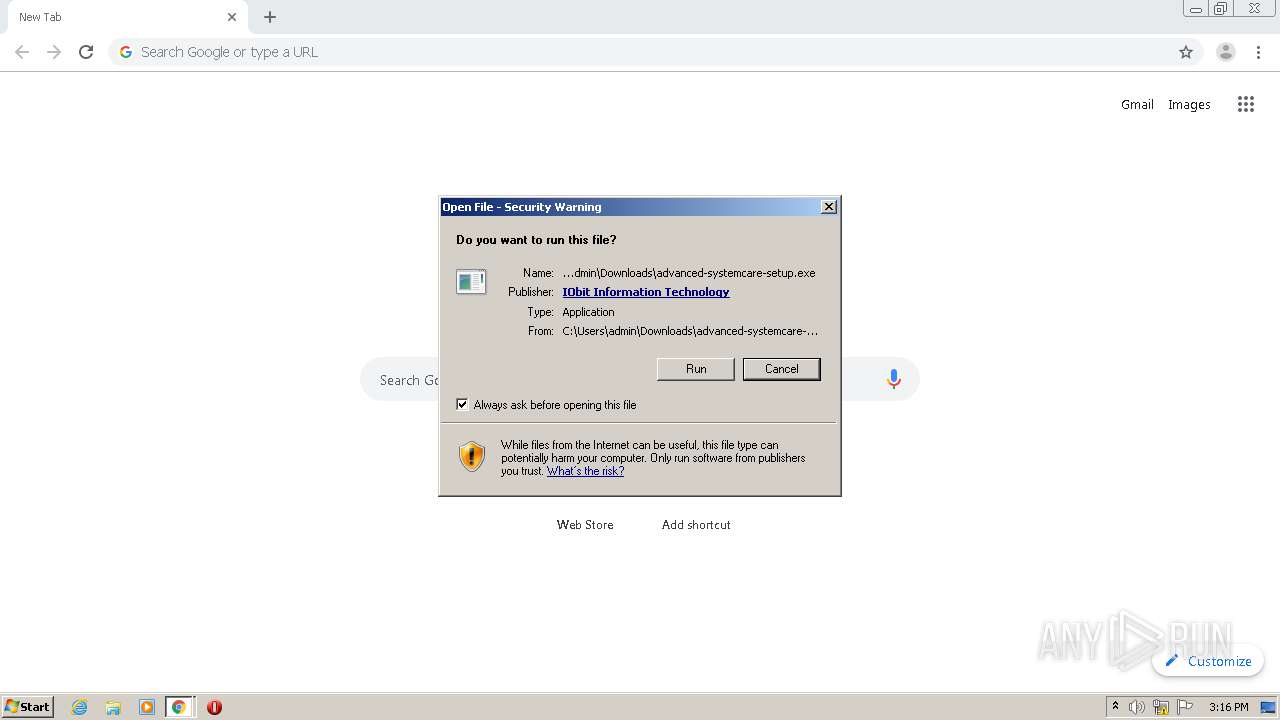The height and width of the screenshot is (720, 1280).
Task: Open the Chrome profile avatar menu
Action: (x=1226, y=52)
